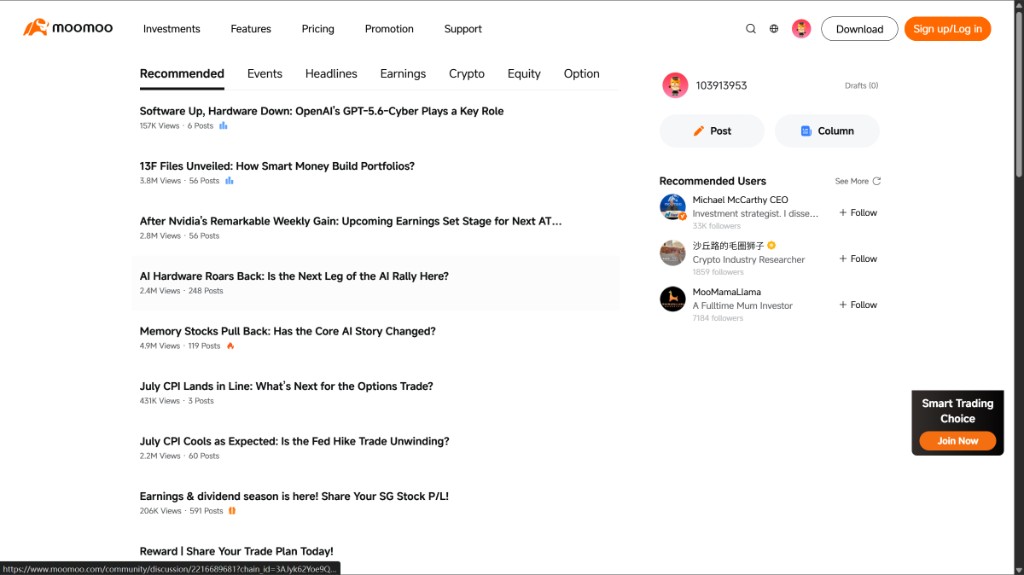Open AI Hardware Roars Back topic

click(294, 276)
